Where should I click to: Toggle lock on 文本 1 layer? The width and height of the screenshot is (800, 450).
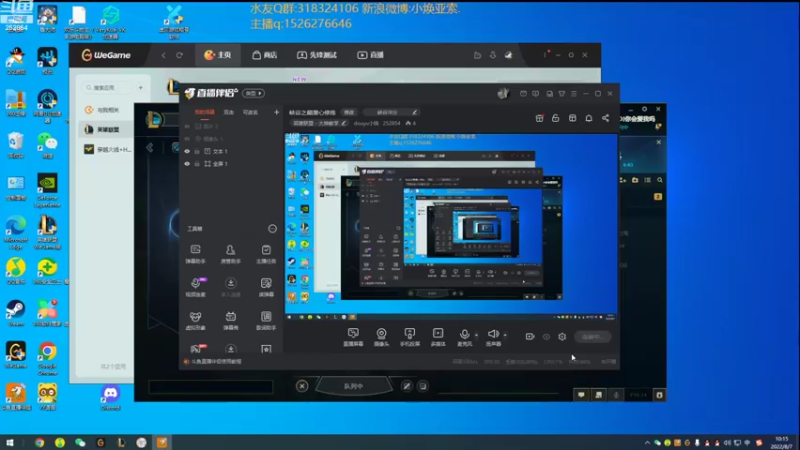pyautogui.click(x=197, y=151)
